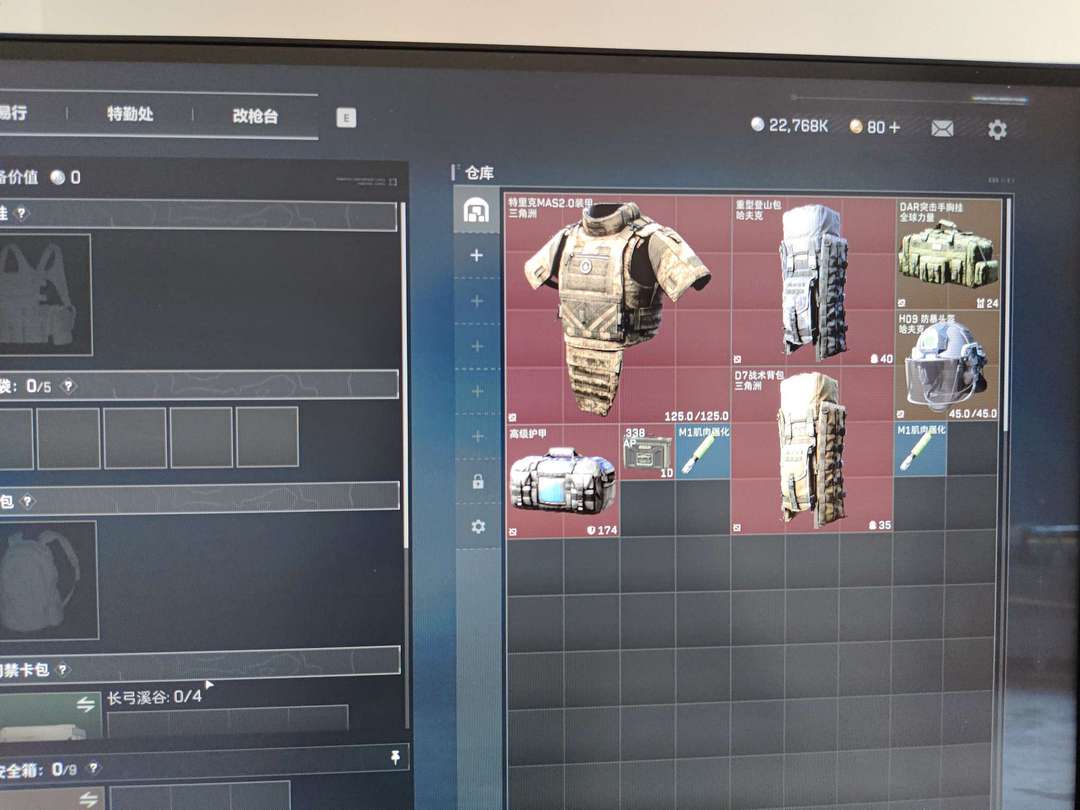
Task: Click the empty backpack equipment slot
Action: point(48,580)
